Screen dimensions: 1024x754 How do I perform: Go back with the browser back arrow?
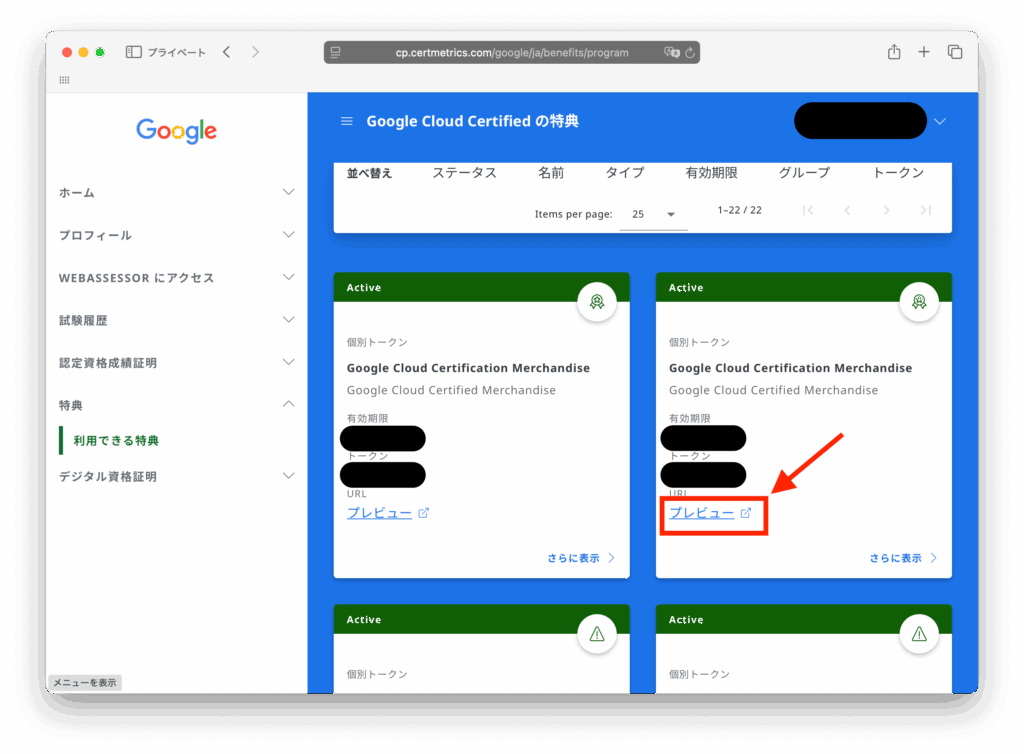click(x=227, y=52)
